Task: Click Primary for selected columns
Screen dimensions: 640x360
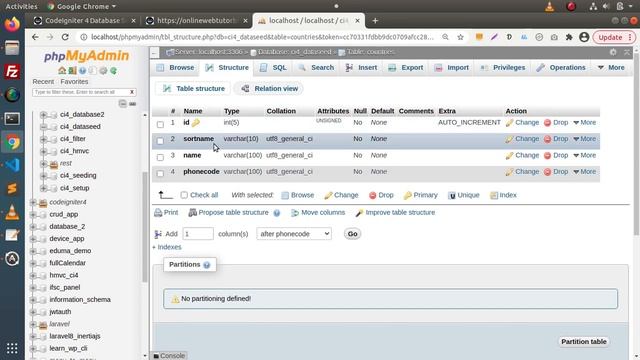Action: click(421, 195)
